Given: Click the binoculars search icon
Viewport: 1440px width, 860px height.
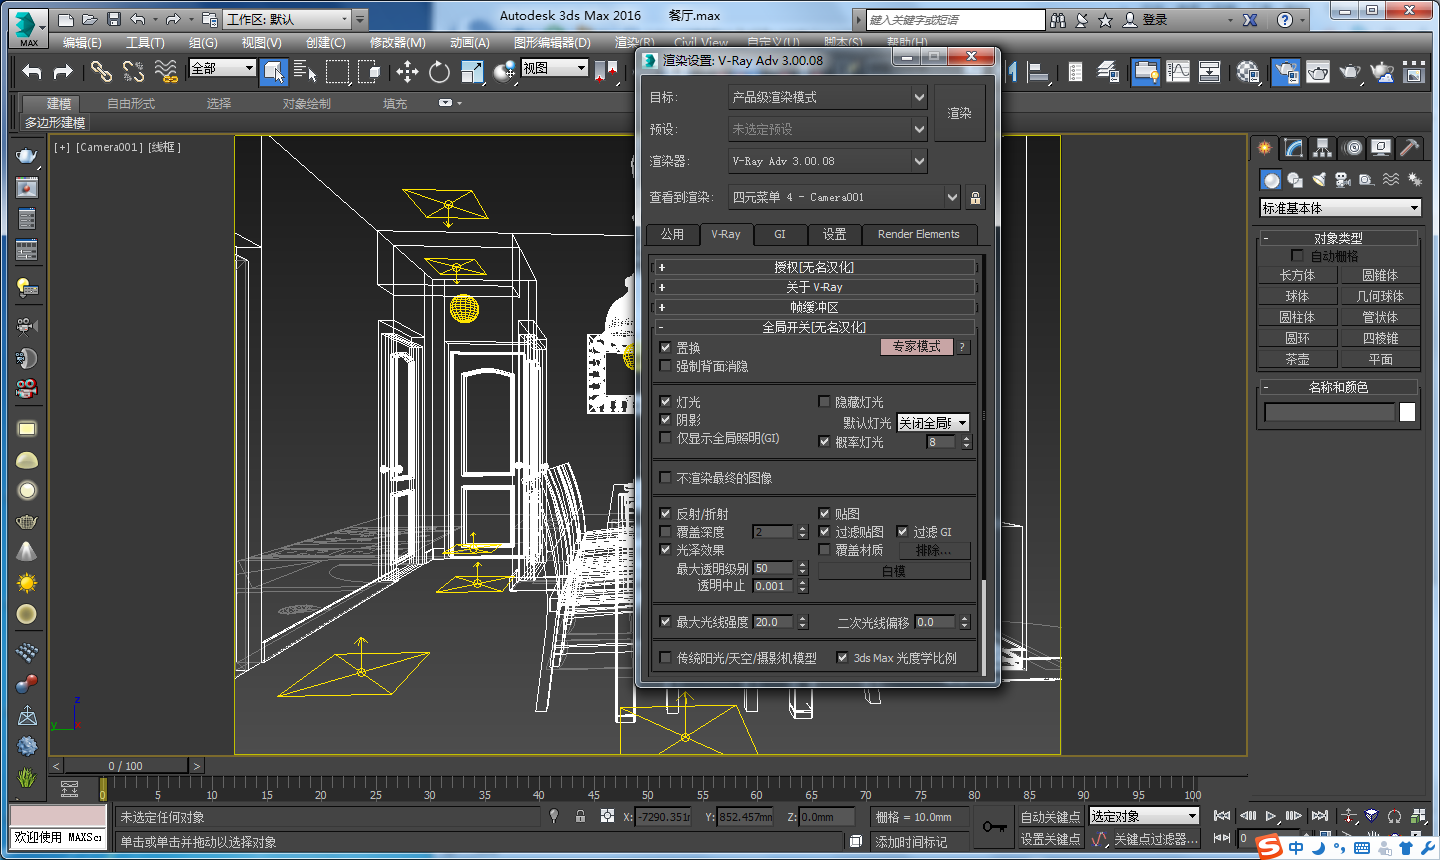Looking at the screenshot, I should [1058, 20].
